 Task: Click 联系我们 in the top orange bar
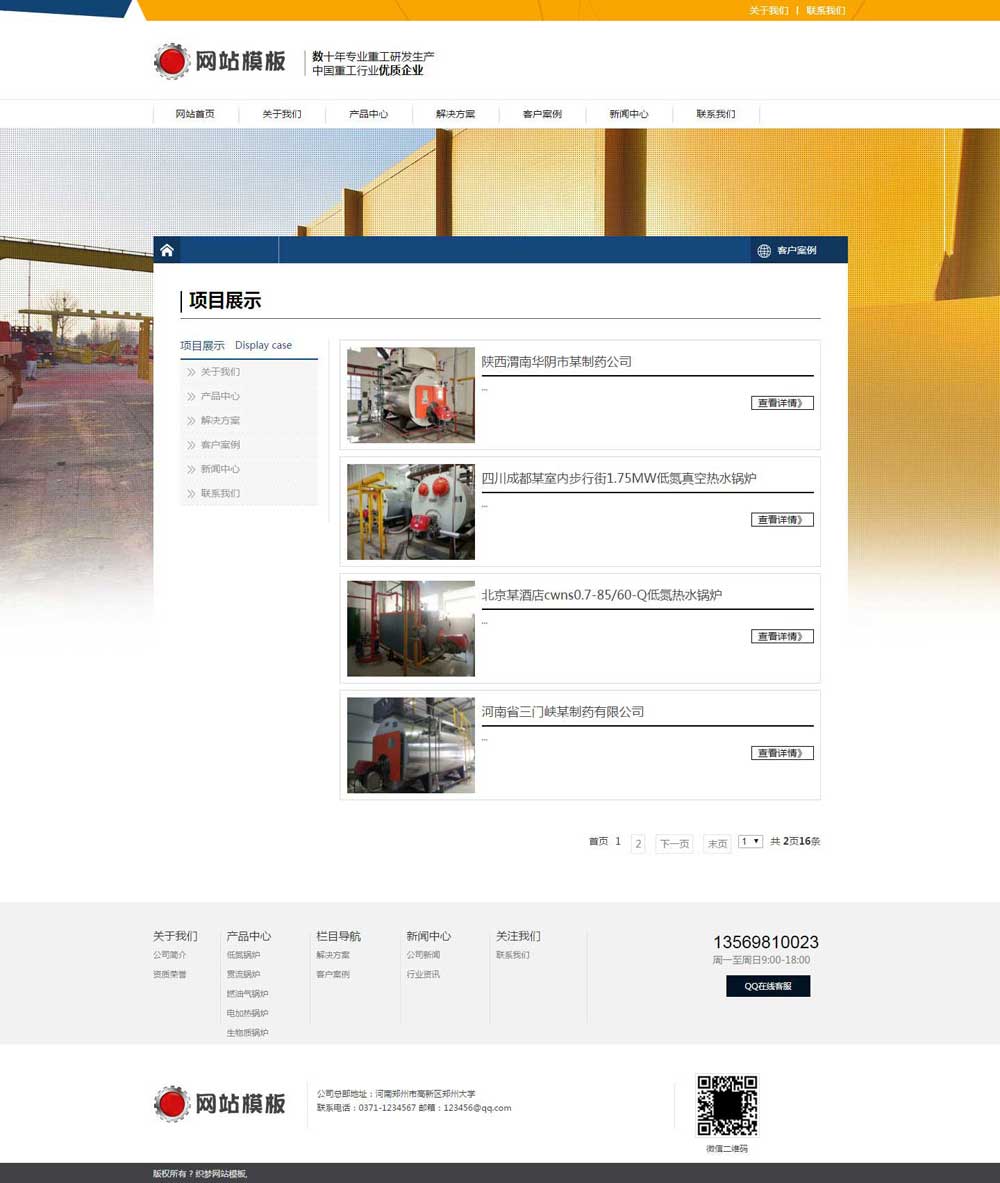[826, 10]
